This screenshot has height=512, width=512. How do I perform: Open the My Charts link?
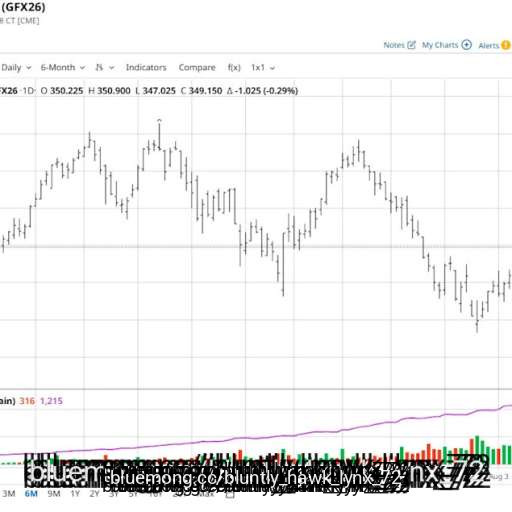coord(440,45)
